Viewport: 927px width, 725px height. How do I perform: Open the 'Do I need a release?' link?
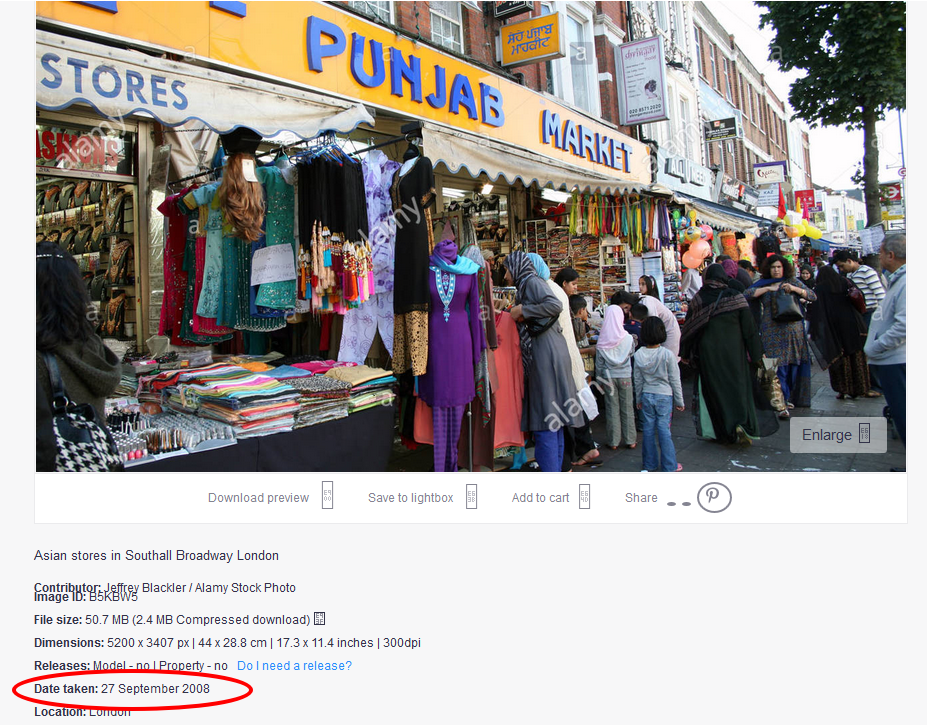tap(294, 666)
